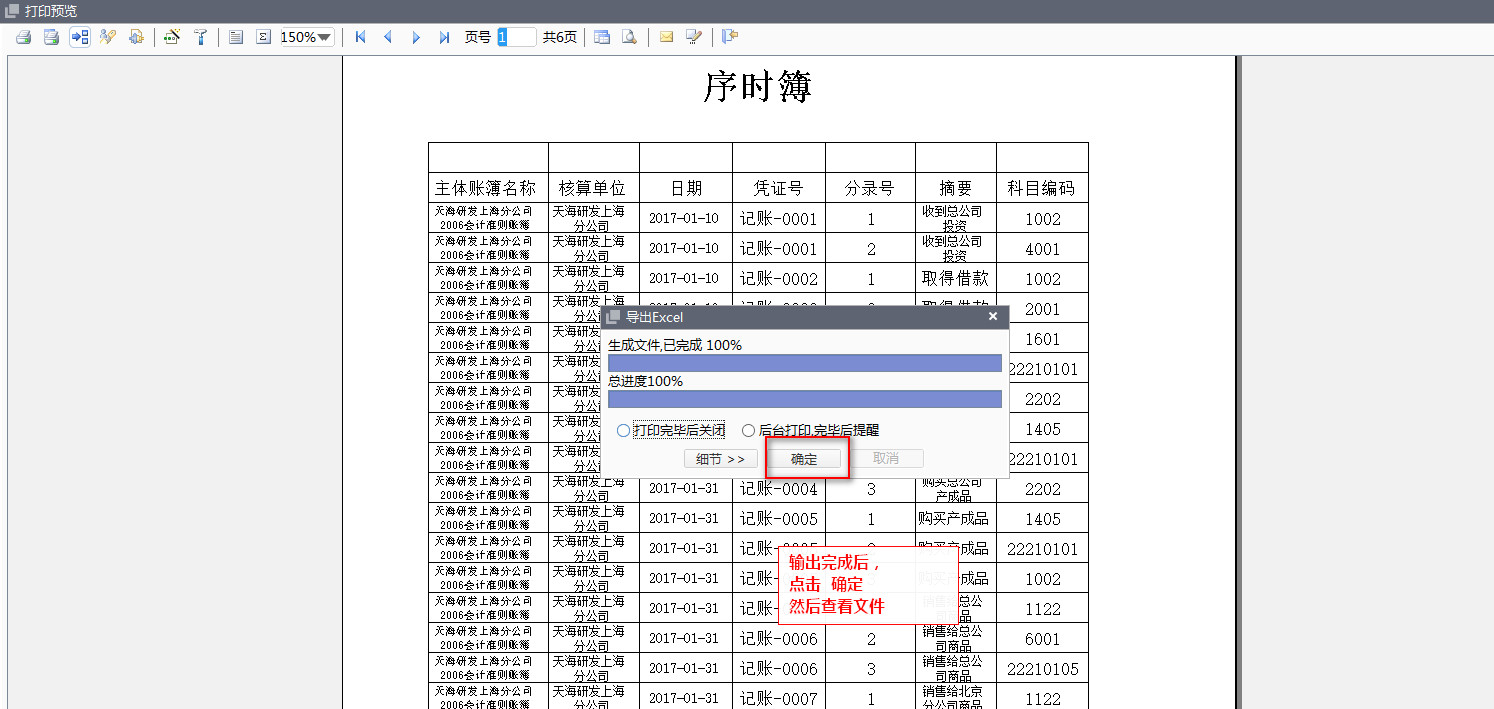The image size is (1494, 709).
Task: Click the magnifier page search icon
Action: (629, 37)
